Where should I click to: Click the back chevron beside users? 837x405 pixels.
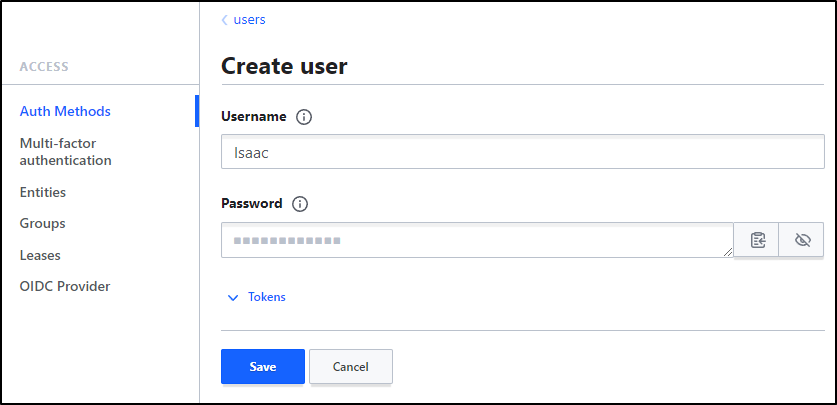(225, 20)
